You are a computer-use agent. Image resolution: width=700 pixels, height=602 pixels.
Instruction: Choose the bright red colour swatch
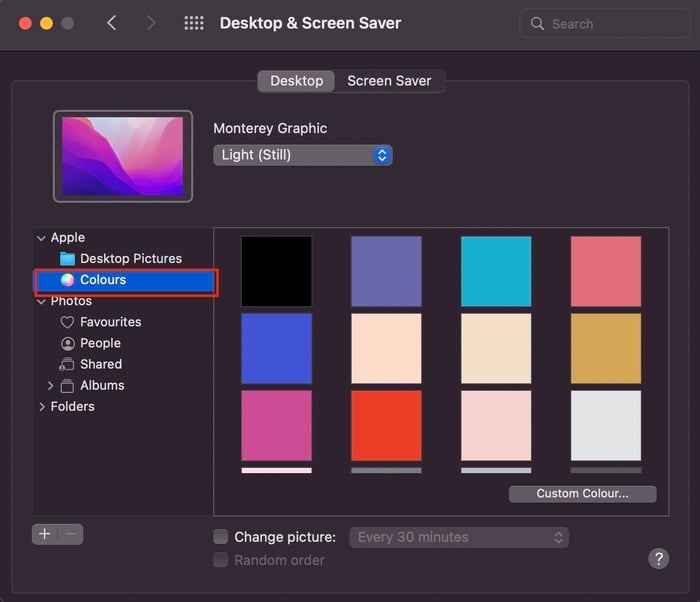point(386,426)
